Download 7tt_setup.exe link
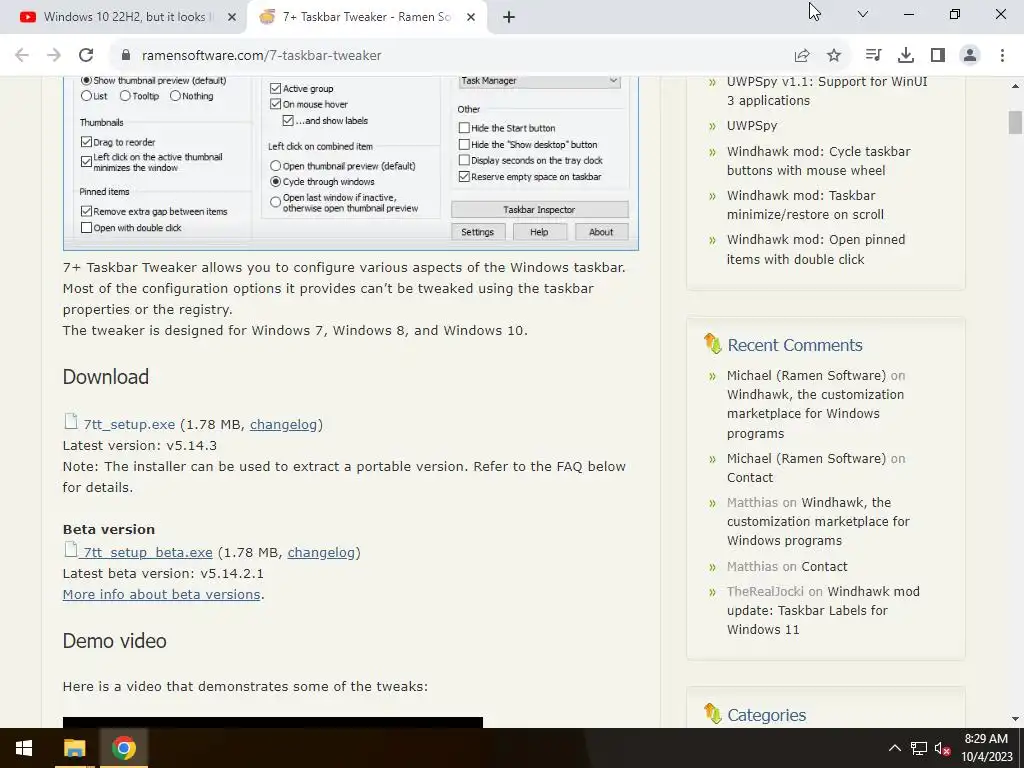Image resolution: width=1024 pixels, height=768 pixels. [129, 424]
